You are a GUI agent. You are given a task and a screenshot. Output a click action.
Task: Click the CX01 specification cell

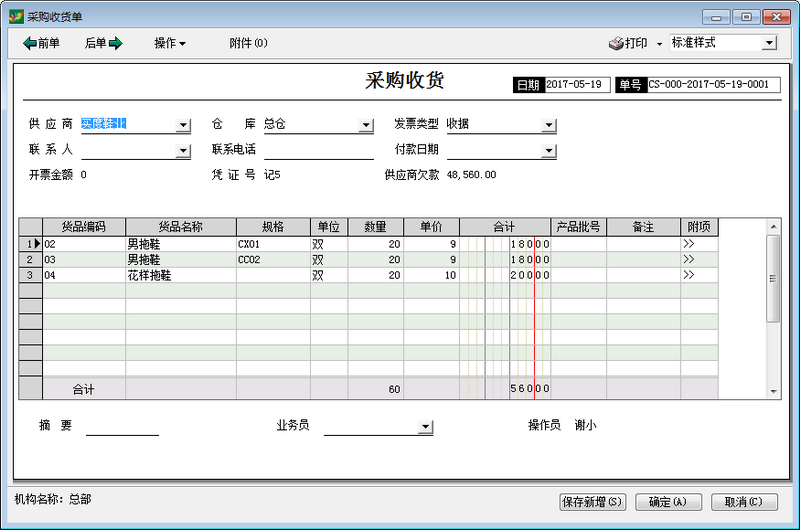(273, 244)
